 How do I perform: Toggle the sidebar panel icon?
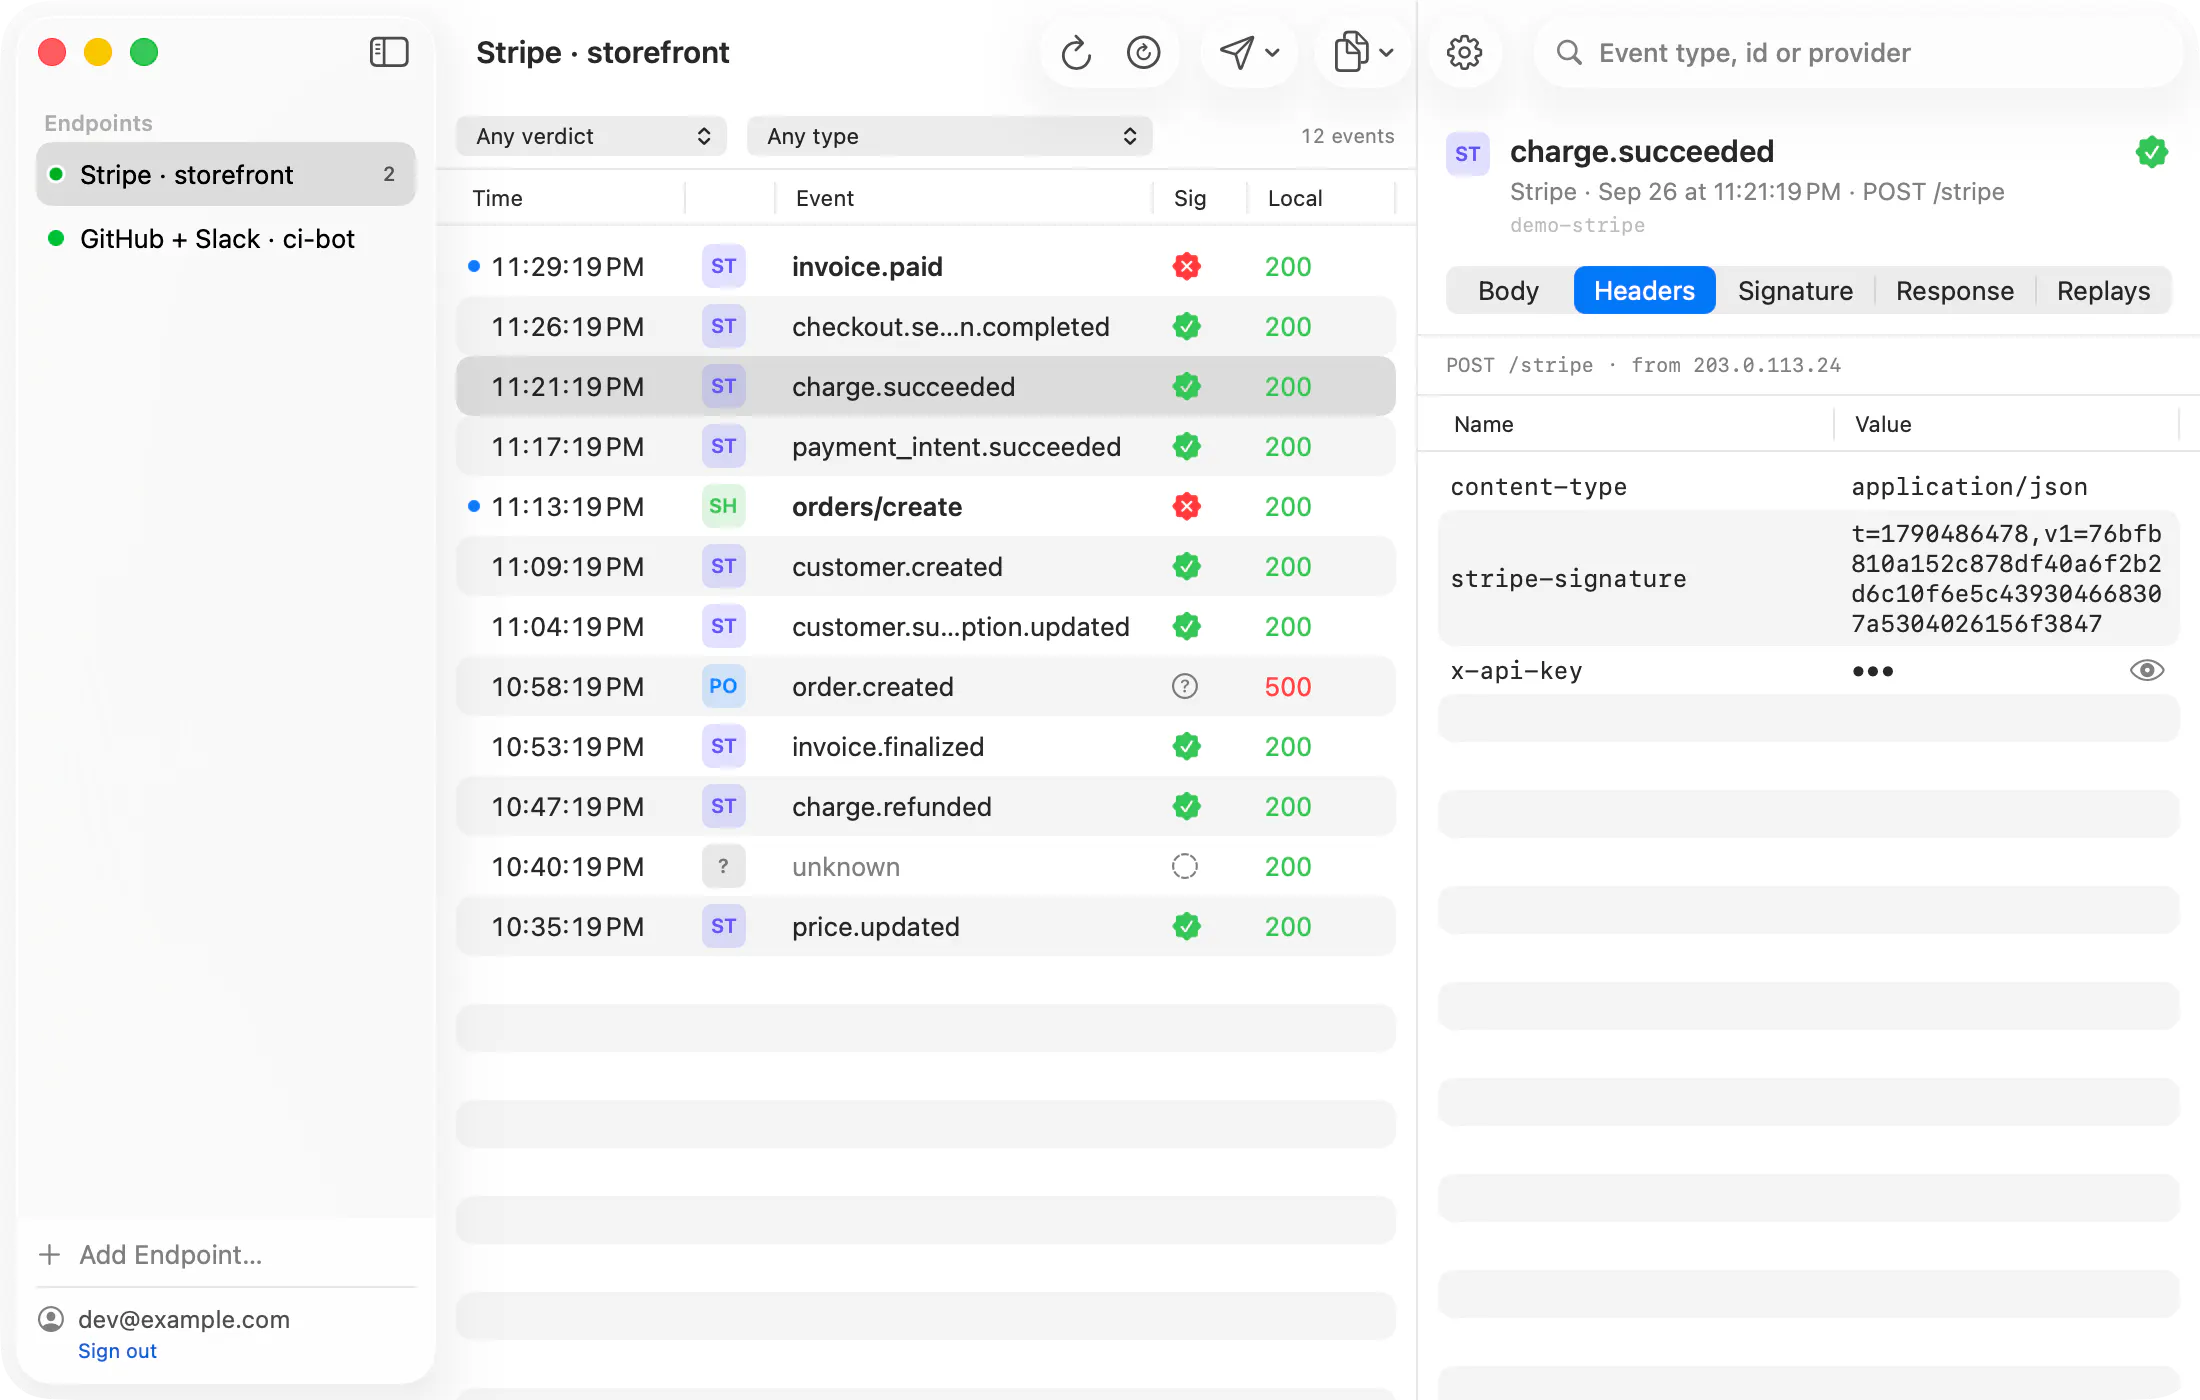389,52
